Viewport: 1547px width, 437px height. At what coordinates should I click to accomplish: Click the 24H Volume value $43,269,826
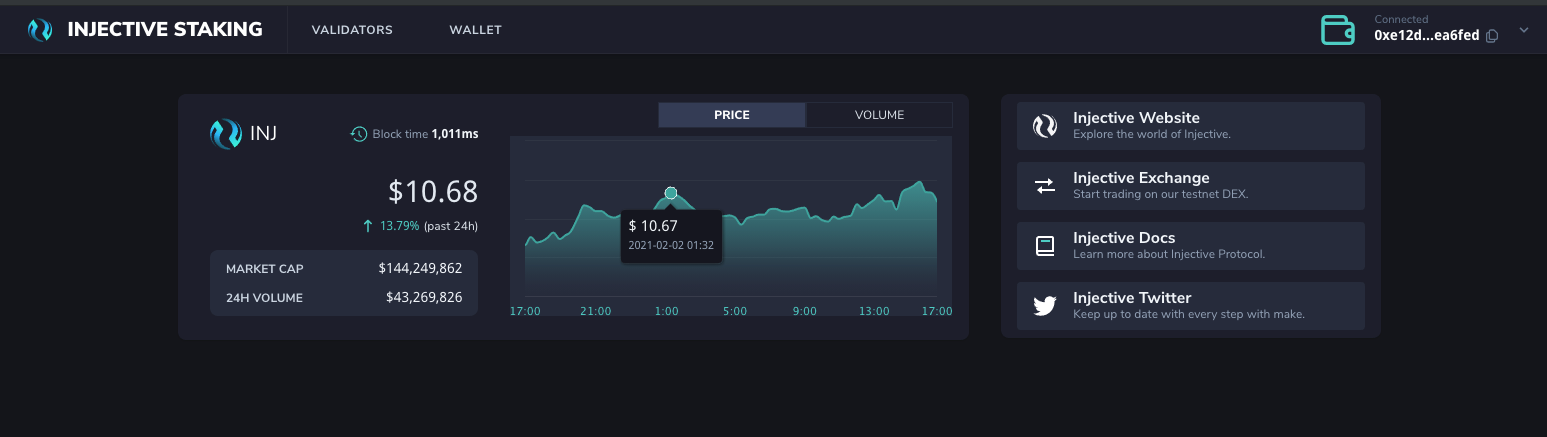424,297
